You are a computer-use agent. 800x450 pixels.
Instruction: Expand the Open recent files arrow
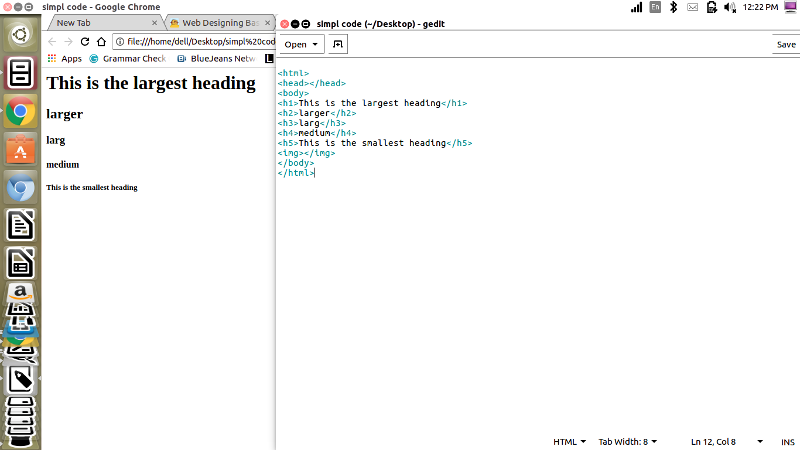click(x=315, y=44)
